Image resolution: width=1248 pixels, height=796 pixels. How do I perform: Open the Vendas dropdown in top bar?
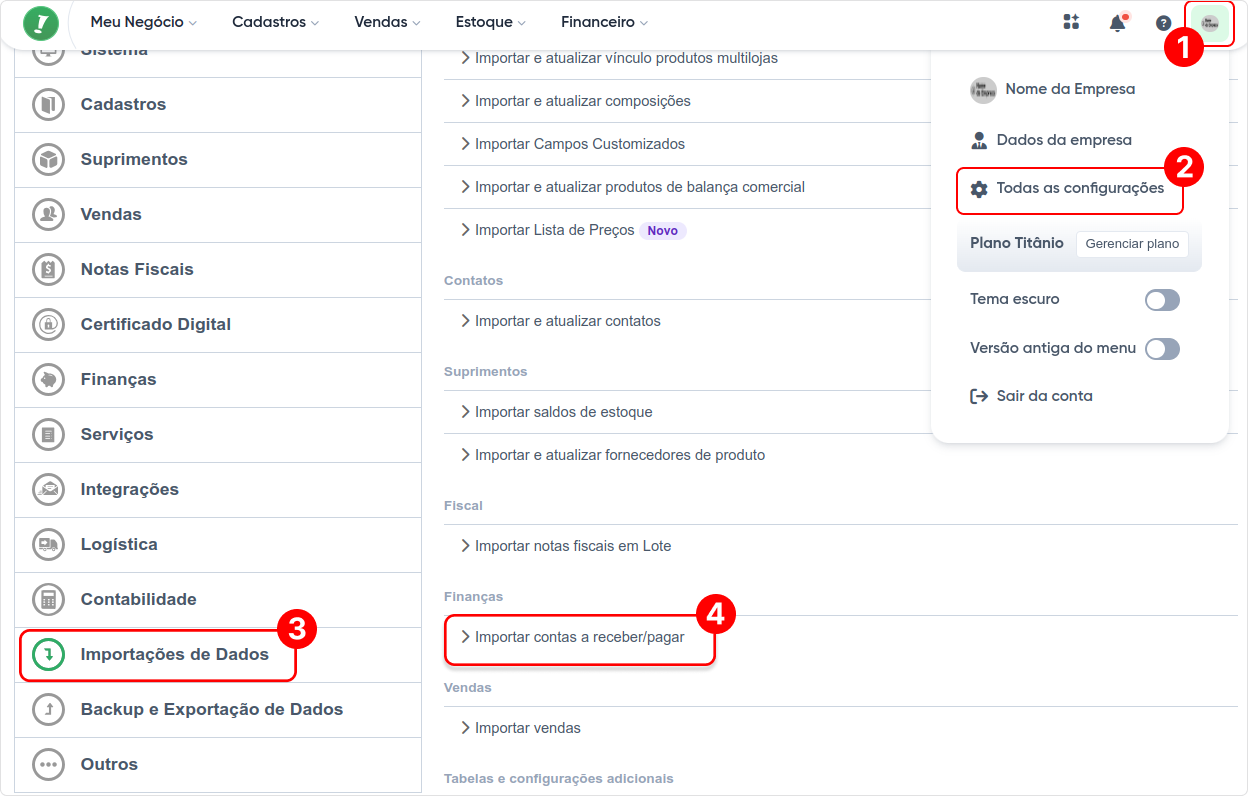click(x=387, y=22)
